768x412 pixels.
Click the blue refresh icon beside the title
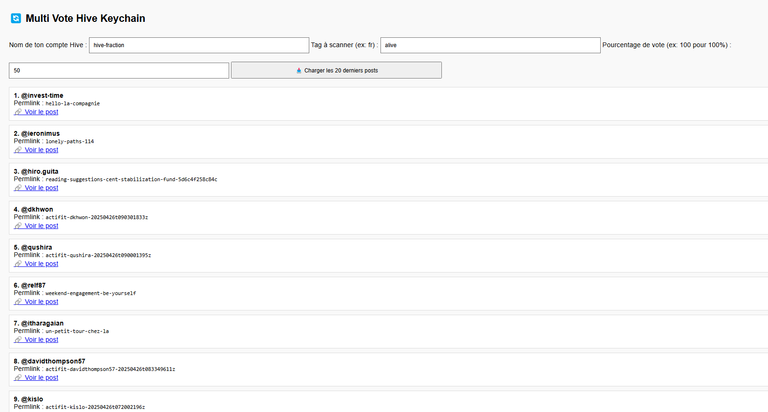[16, 18]
